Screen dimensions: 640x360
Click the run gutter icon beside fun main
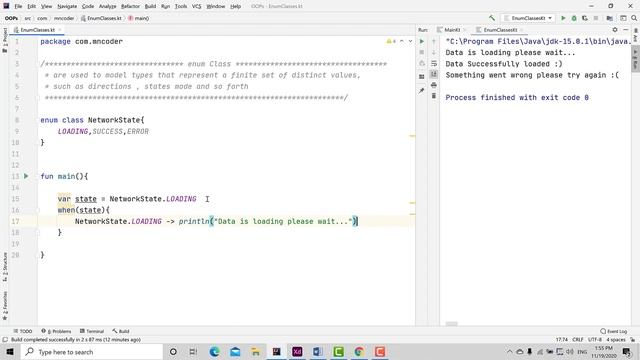coord(26,176)
